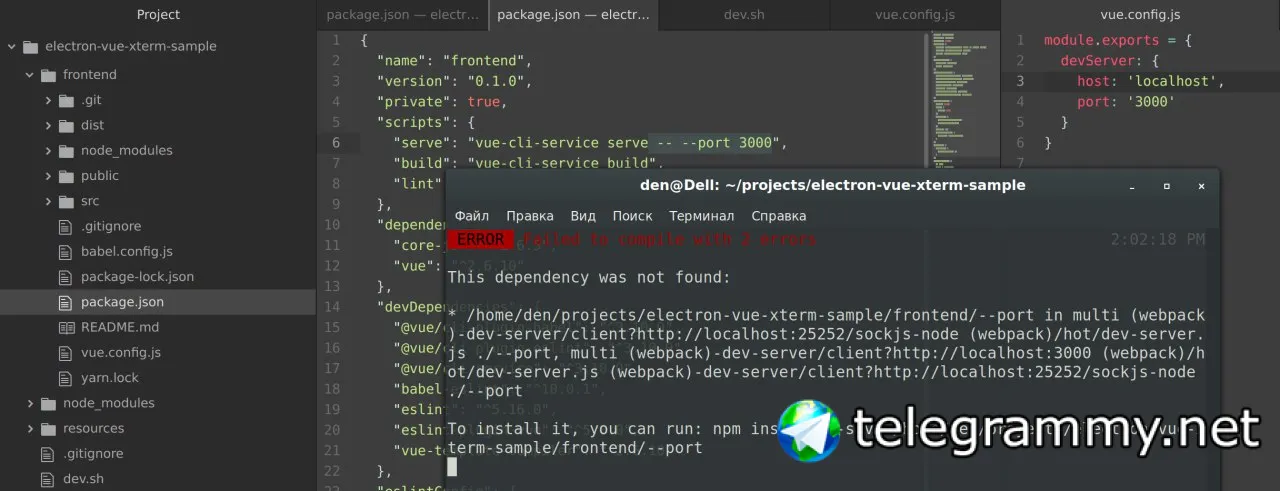The height and width of the screenshot is (491, 1280).
Task: Click the resources folder icon
Action: 48,428
